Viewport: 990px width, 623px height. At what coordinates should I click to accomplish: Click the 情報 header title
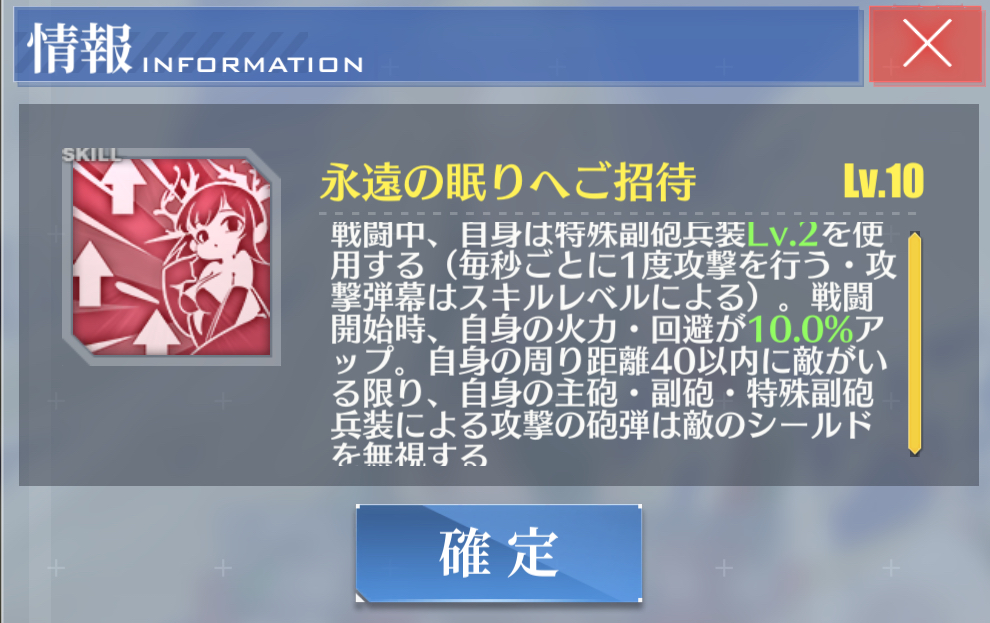80,49
